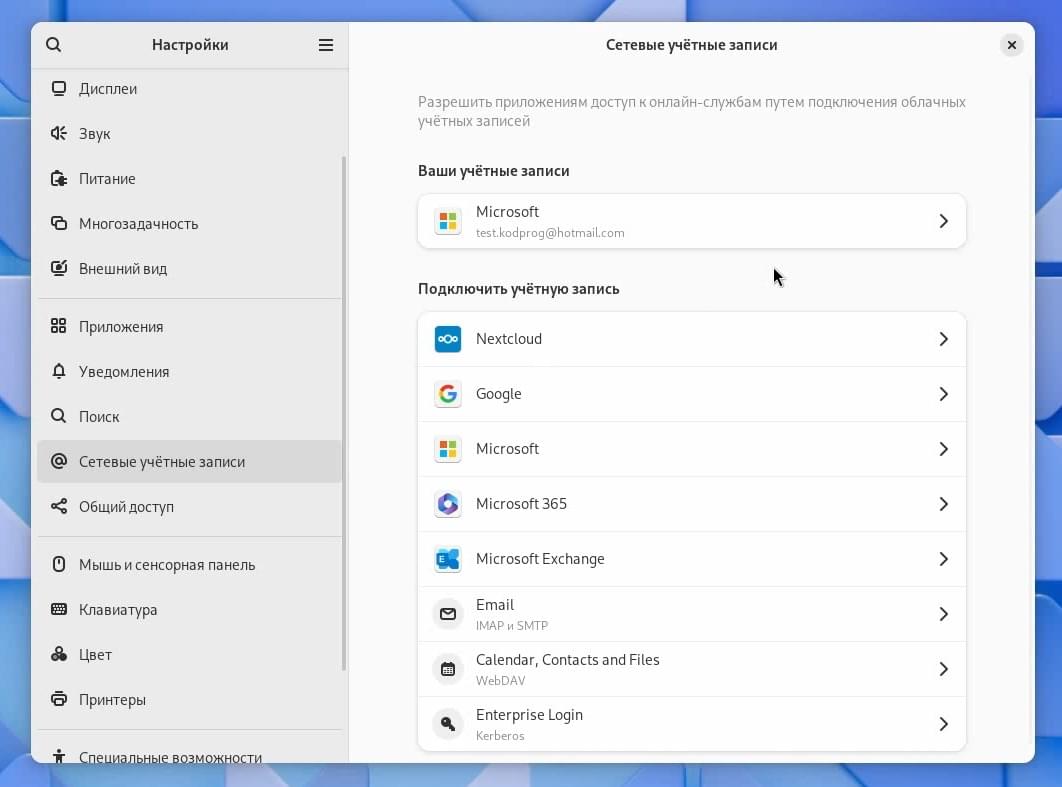
Task: Click the chevron on the Calendar, Contacts and Files row
Action: pos(943,669)
